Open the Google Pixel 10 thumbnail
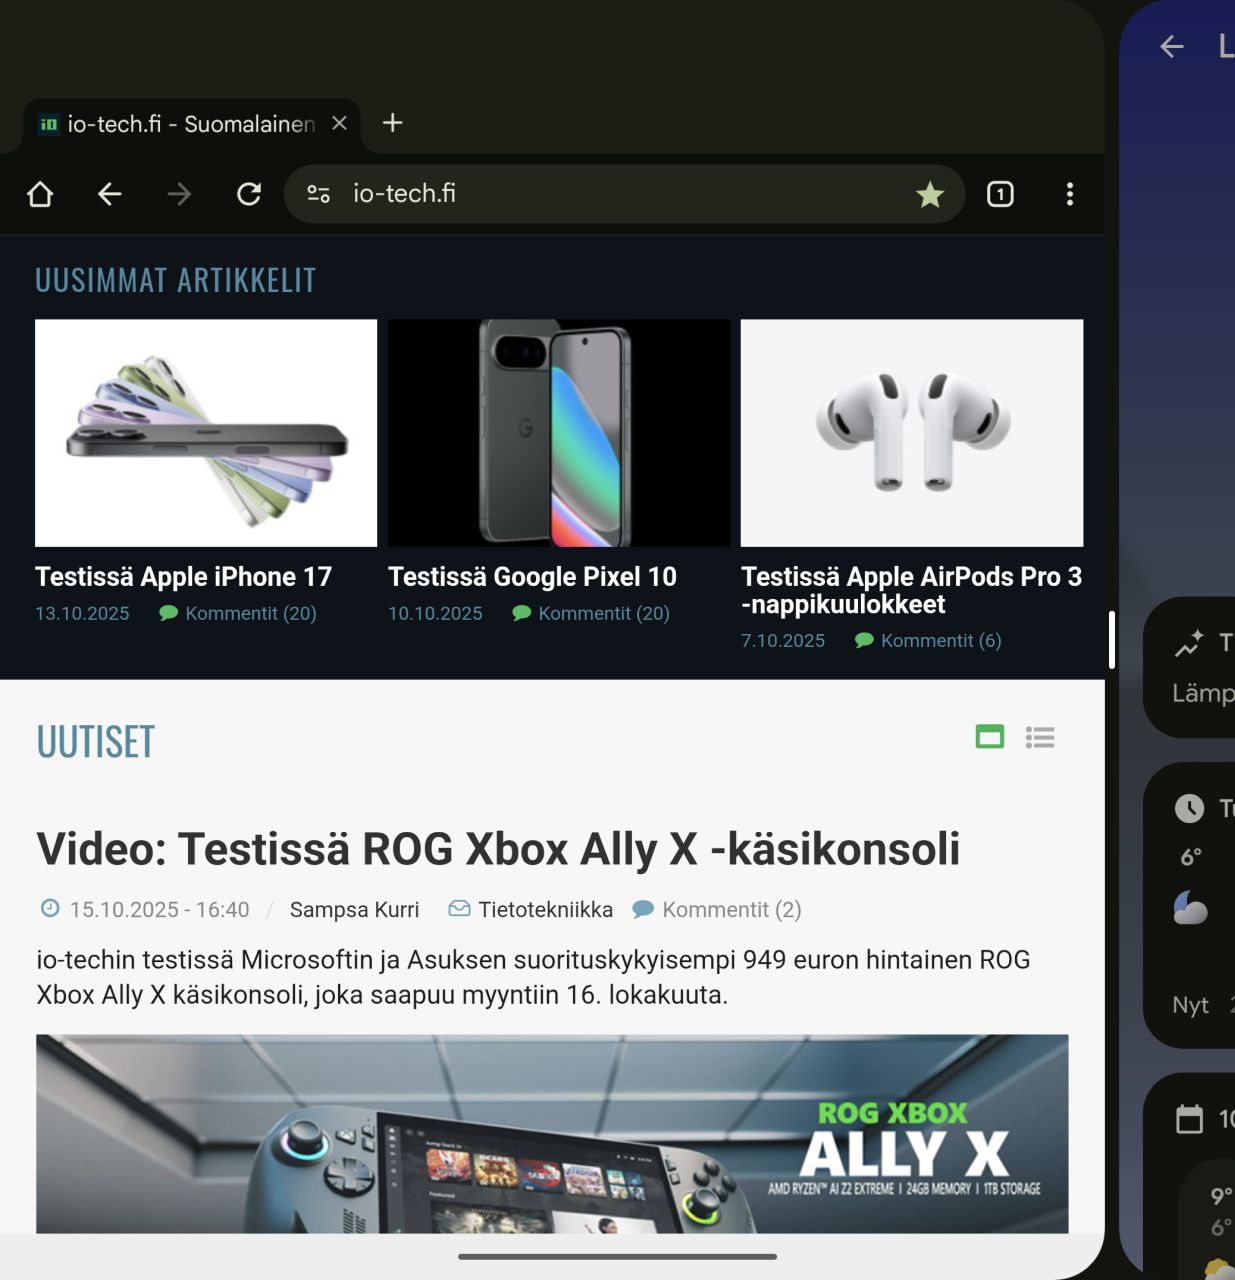1235x1280 pixels. click(x=559, y=433)
